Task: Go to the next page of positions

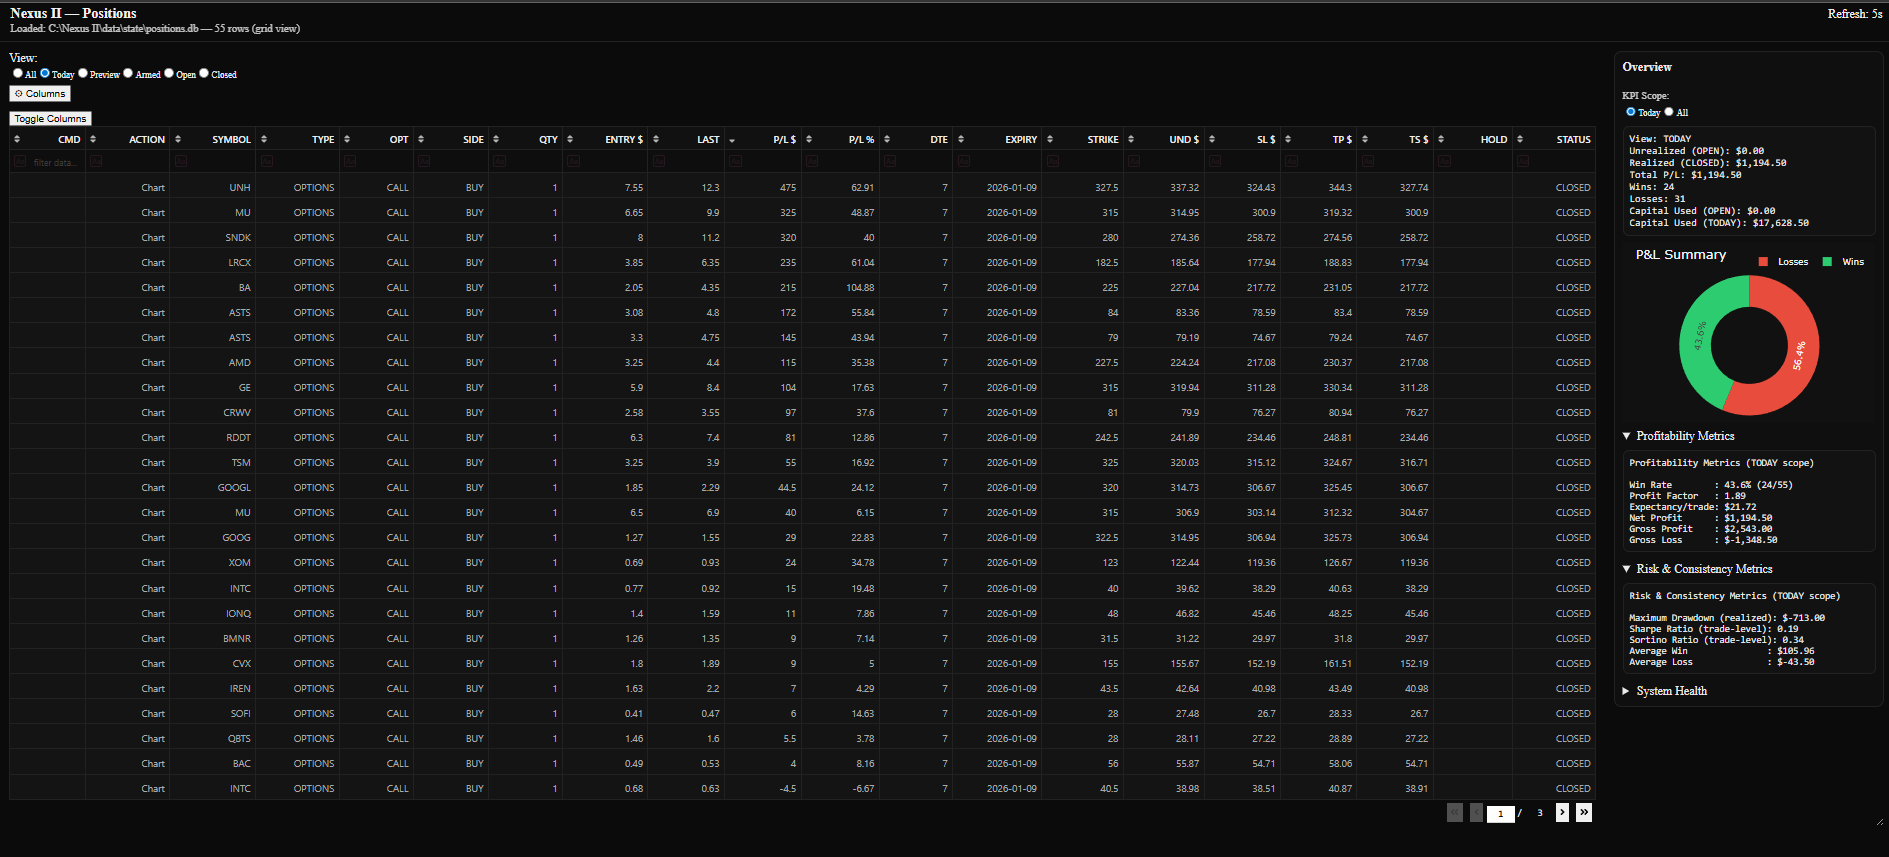Action: click(1562, 813)
